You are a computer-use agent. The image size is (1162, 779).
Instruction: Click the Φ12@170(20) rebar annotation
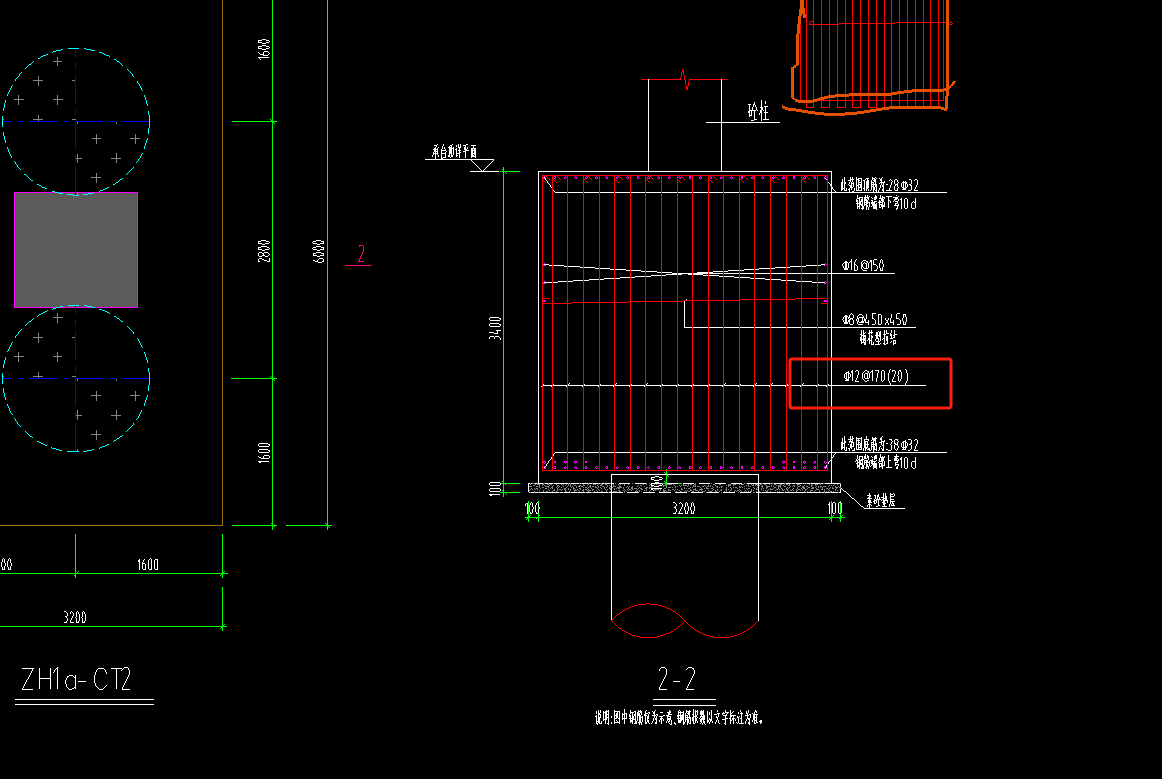click(x=875, y=377)
